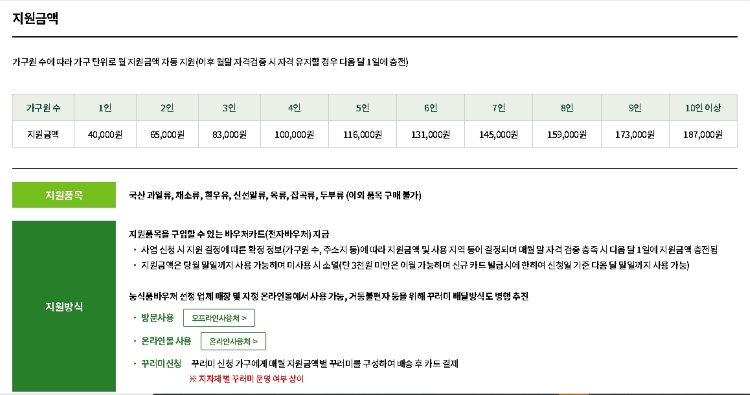Viewport: 750px width, 395px height.
Task: Select the 2인 column header
Action: click(x=167, y=108)
